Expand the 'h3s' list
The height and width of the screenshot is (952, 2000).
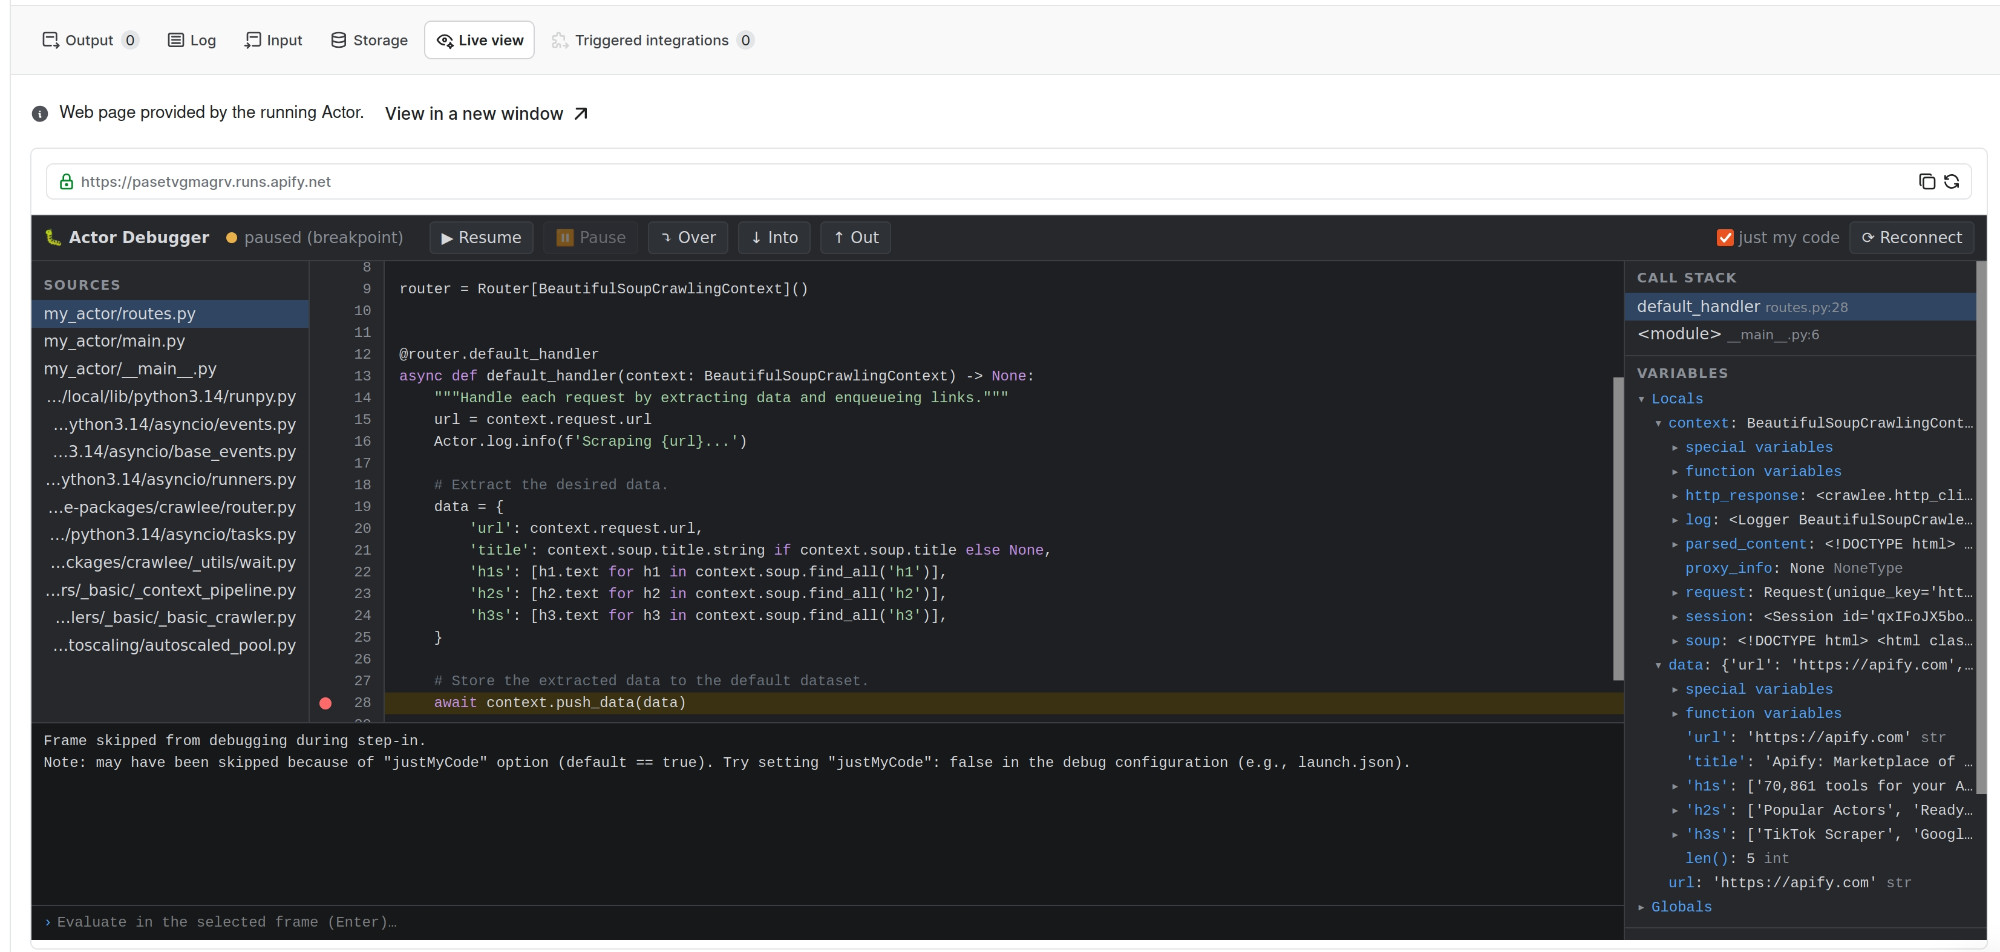[x=1675, y=835]
